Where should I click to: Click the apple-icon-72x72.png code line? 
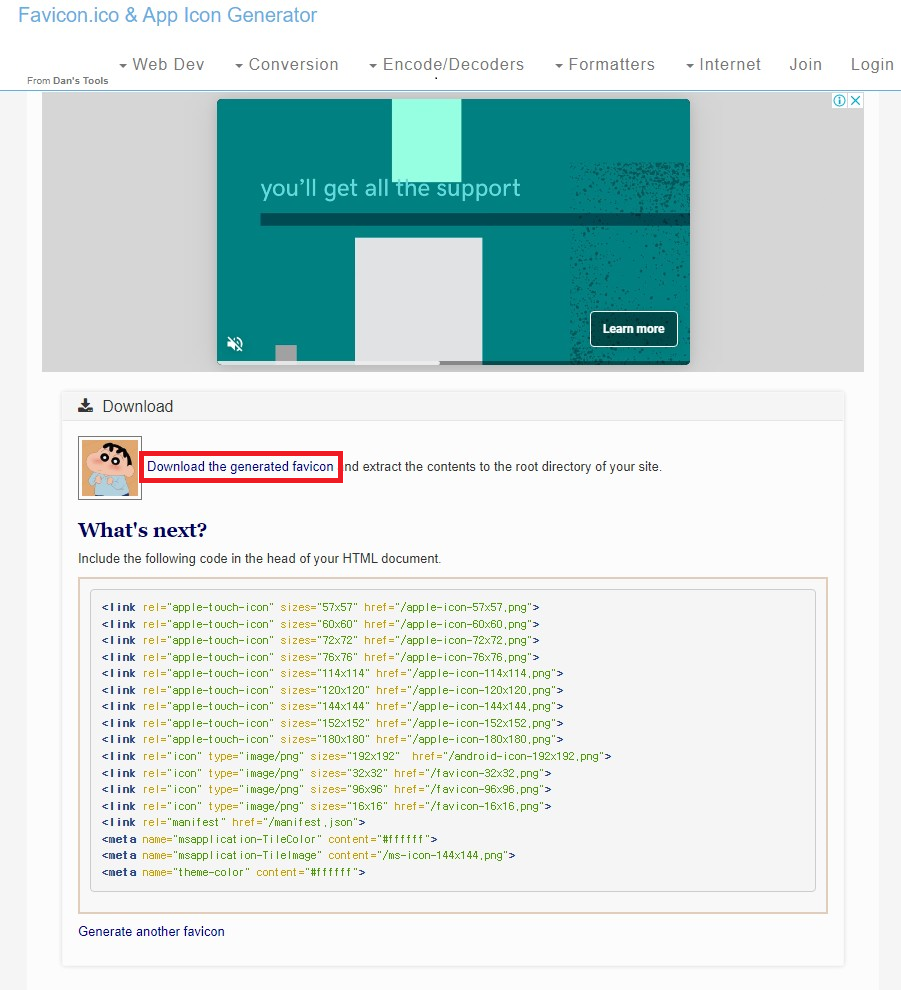click(x=320, y=640)
